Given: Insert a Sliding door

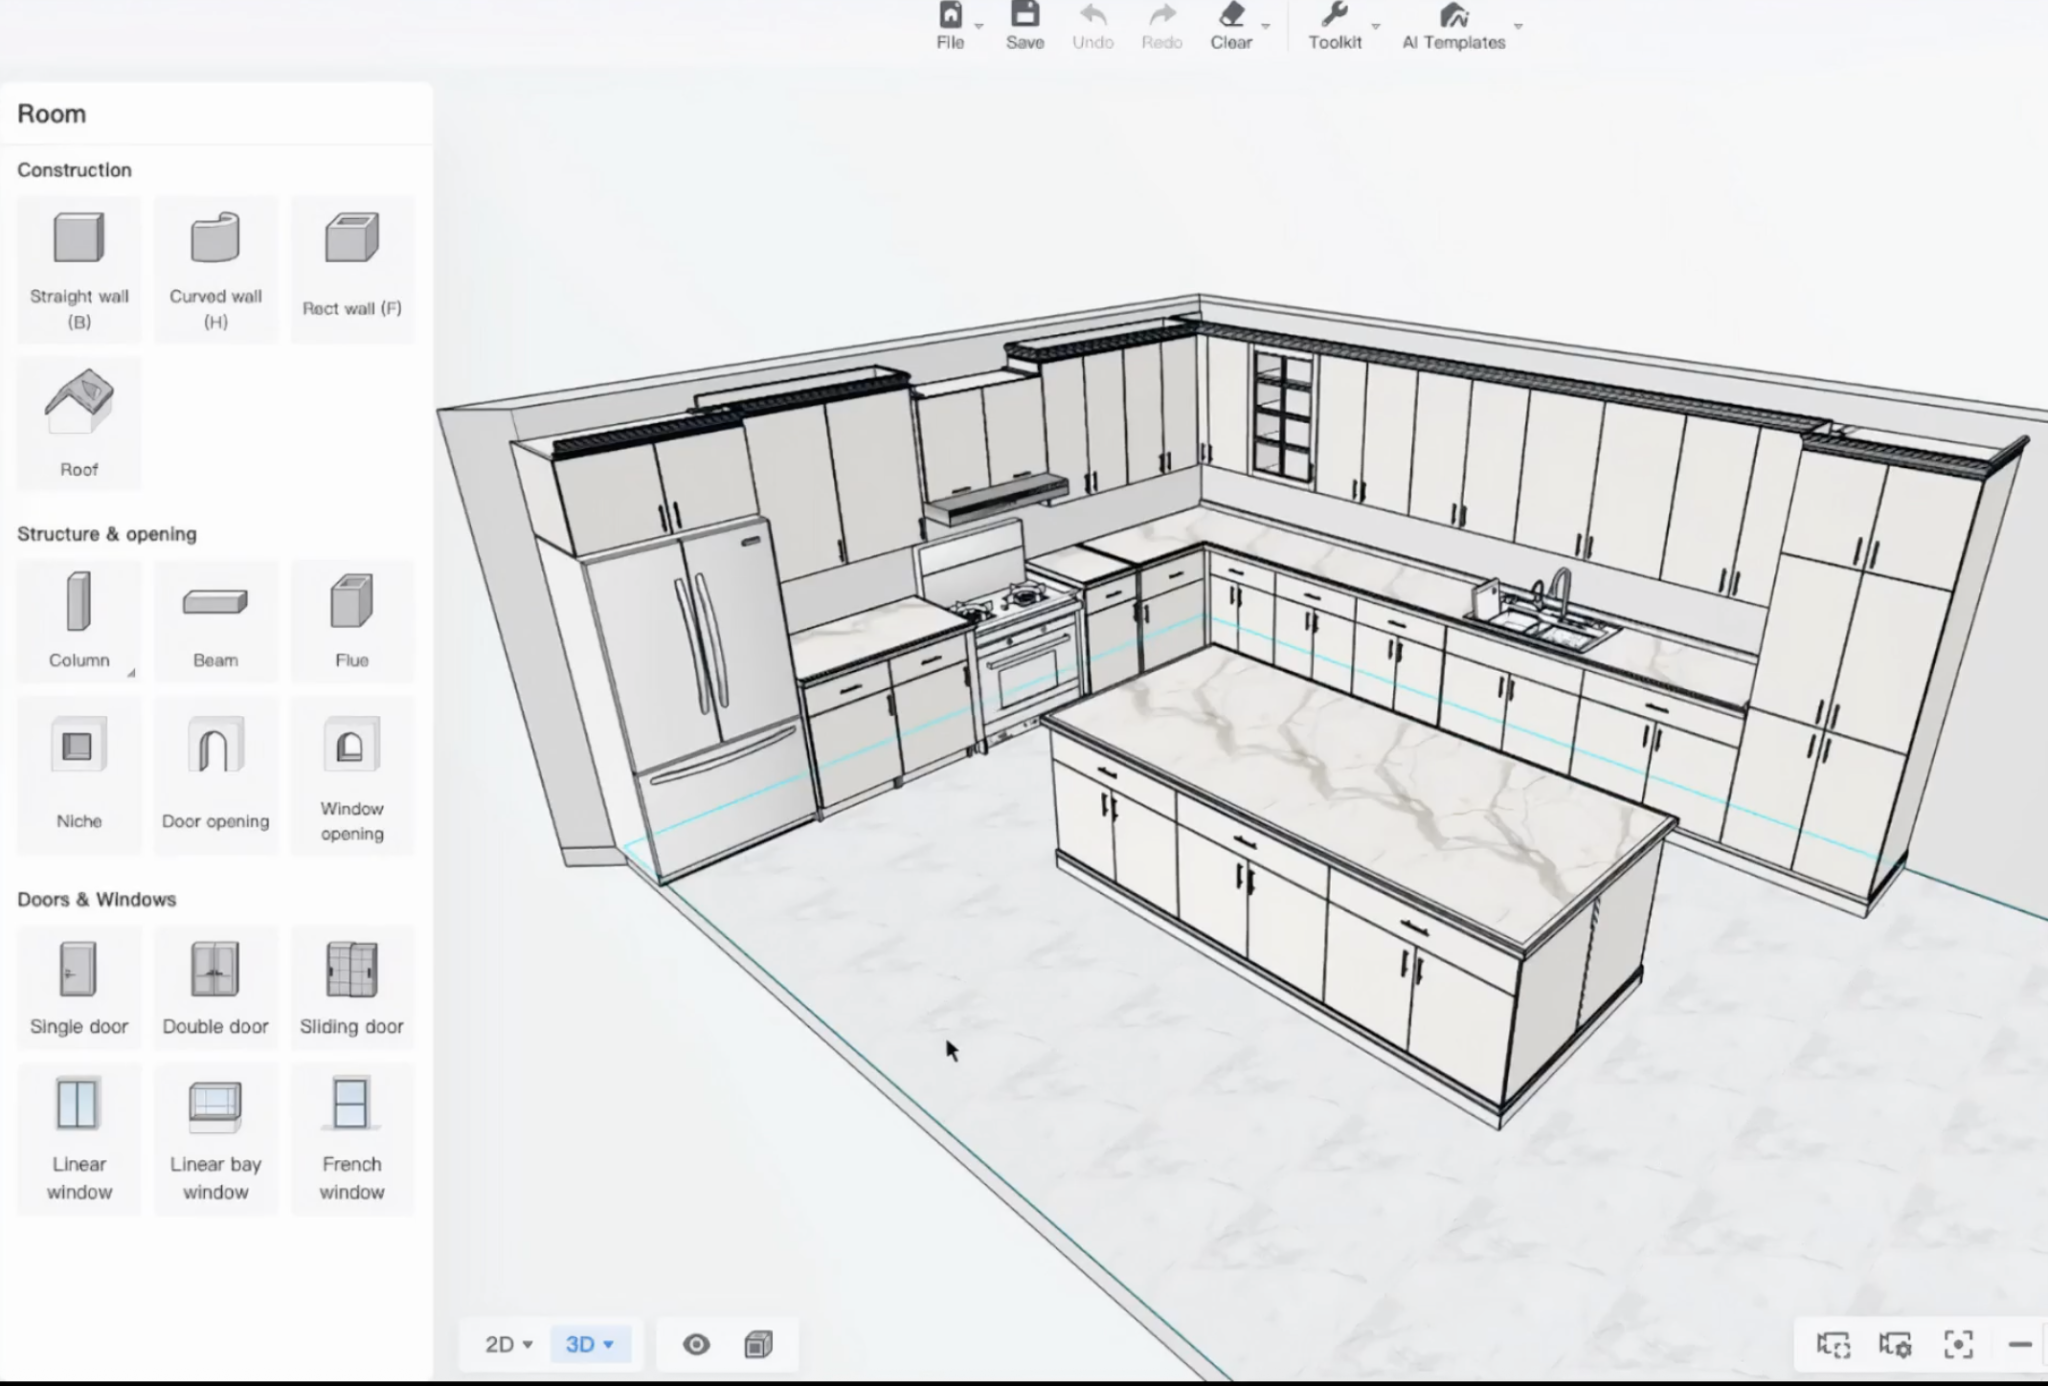Looking at the screenshot, I should 351,987.
